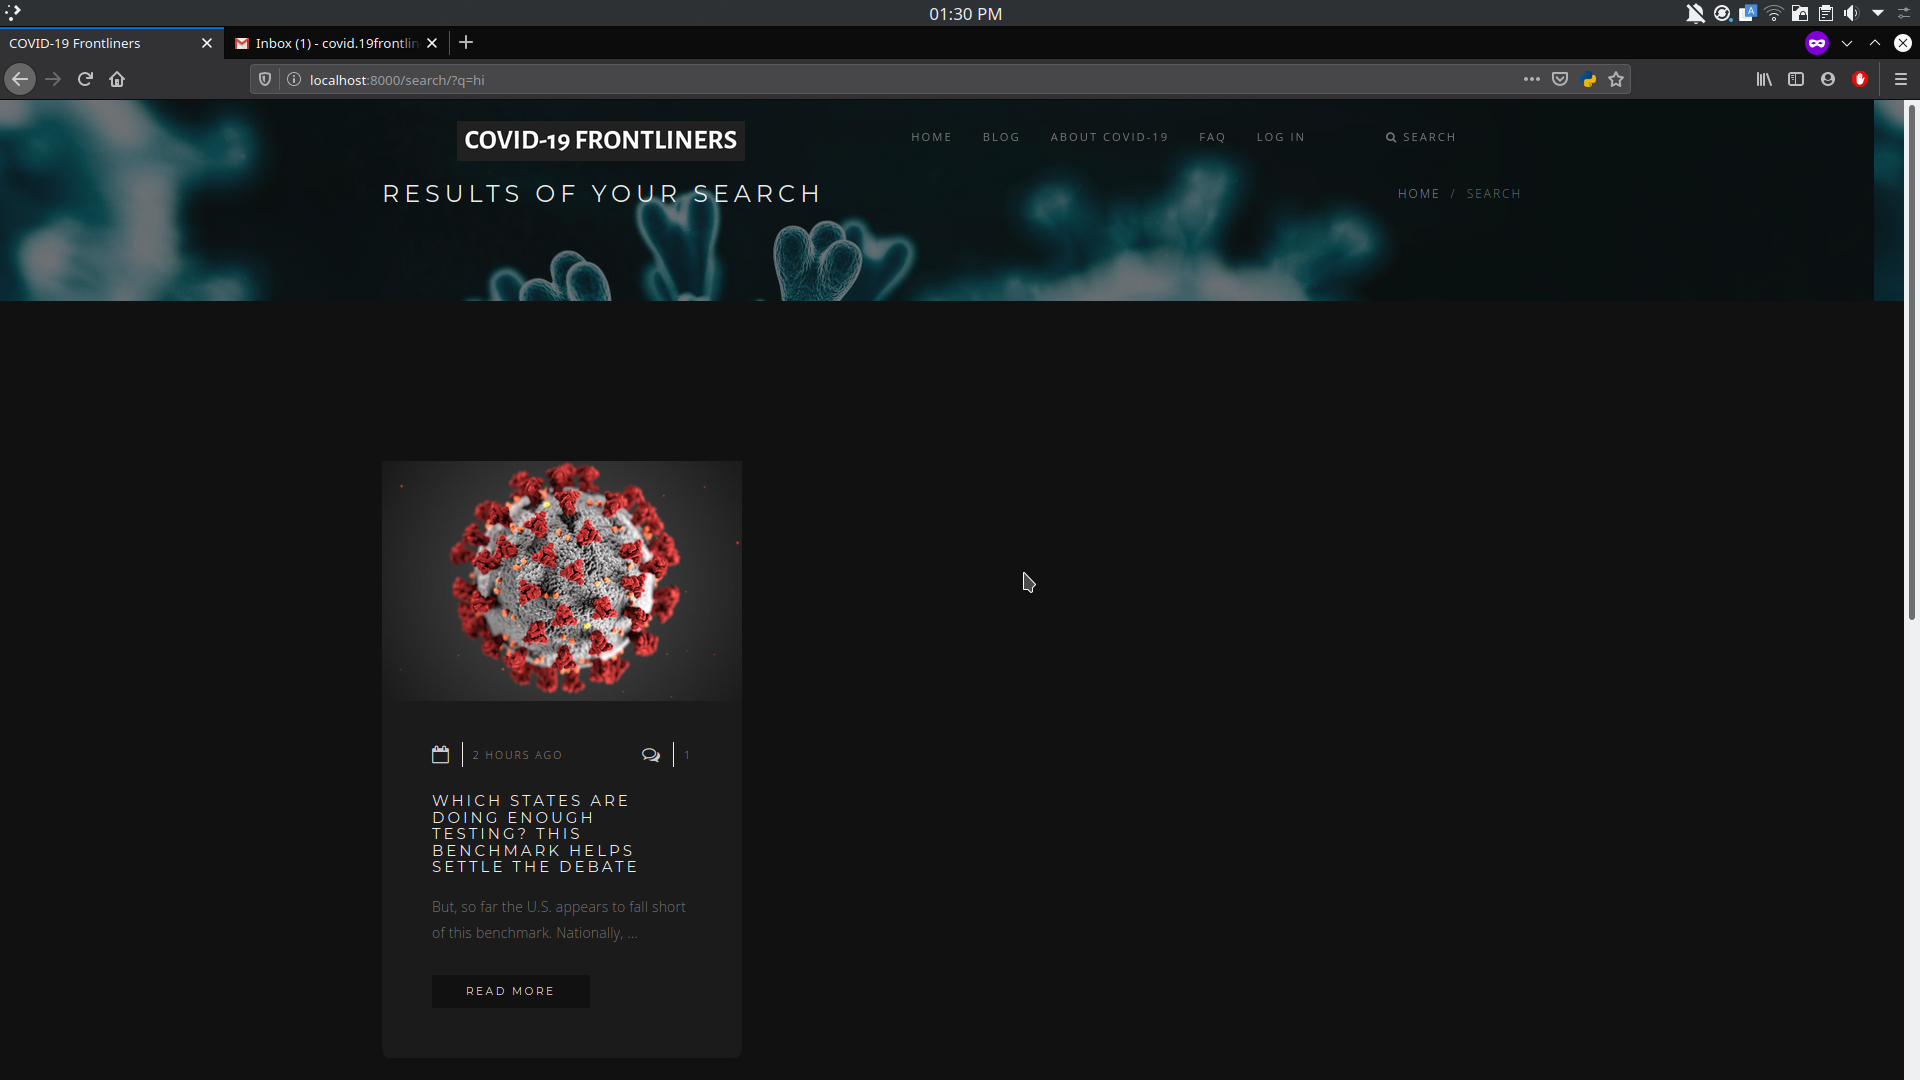This screenshot has height=1080, width=1920.
Task: Save page to Pocket icon
Action: 1560,79
